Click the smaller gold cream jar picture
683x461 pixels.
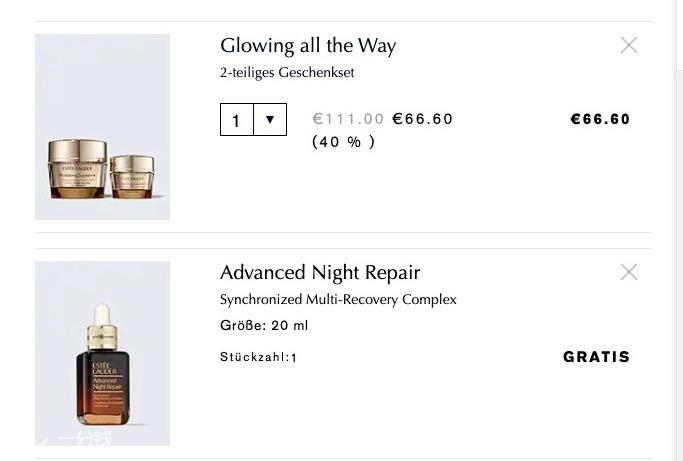pyautogui.click(x=132, y=176)
